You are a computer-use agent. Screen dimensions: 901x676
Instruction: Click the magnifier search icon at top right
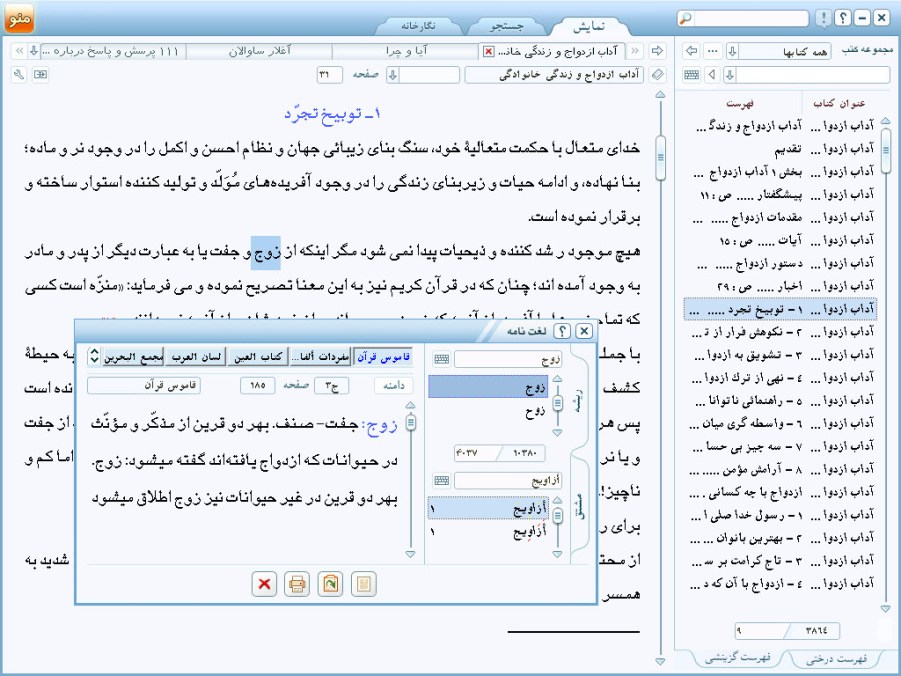click(x=685, y=18)
